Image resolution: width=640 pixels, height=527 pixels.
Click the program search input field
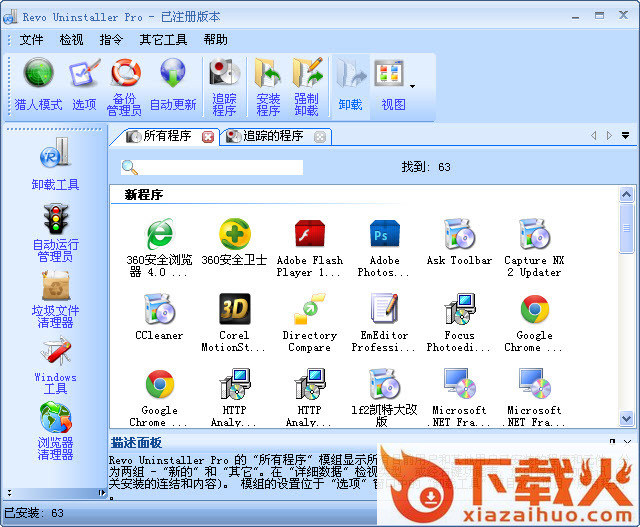[x=212, y=167]
